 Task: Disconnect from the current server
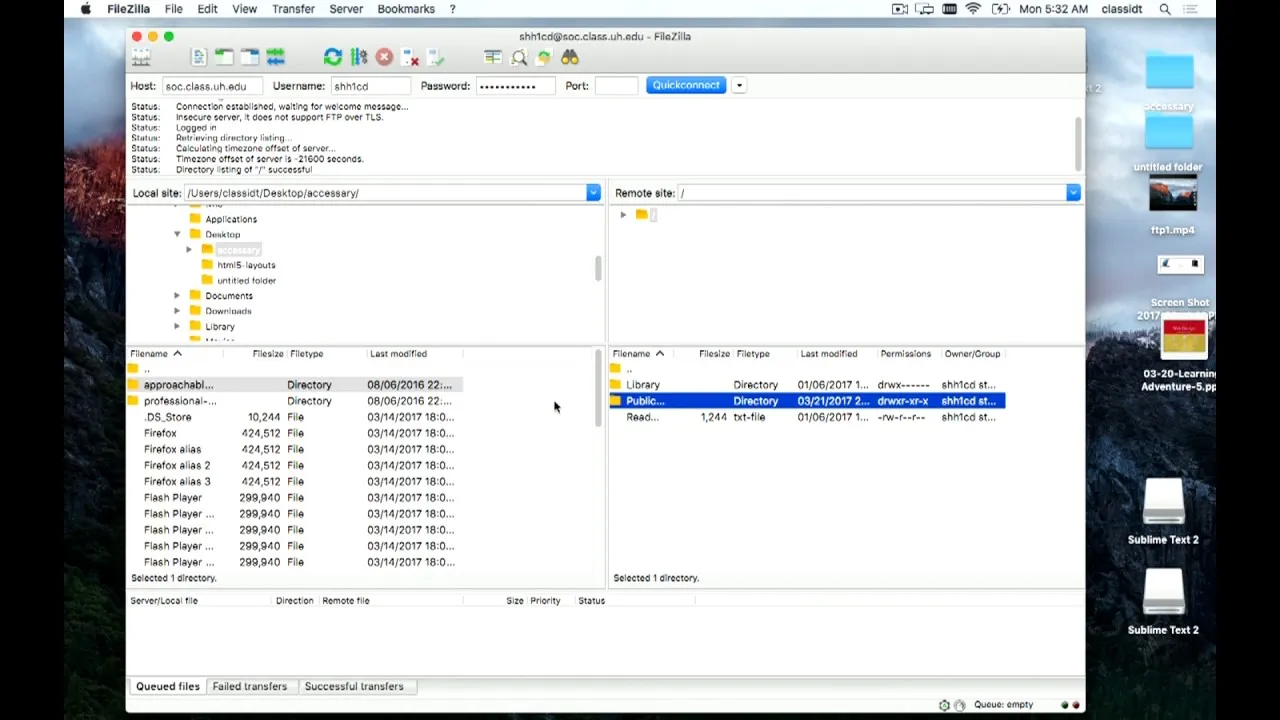coord(410,57)
